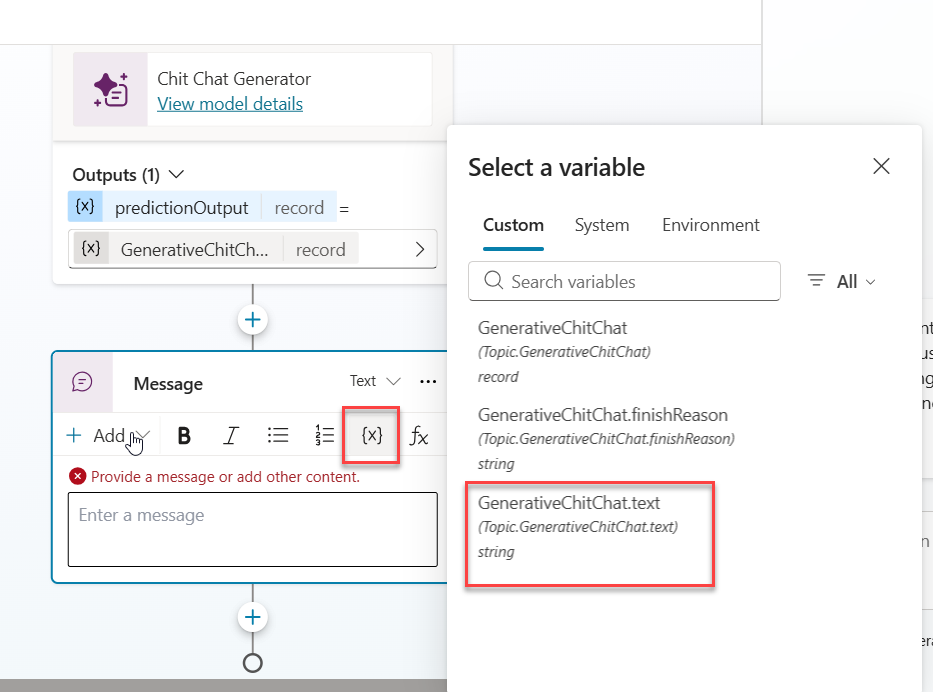Switch to the System tab
The height and width of the screenshot is (692, 933).
pyautogui.click(x=602, y=225)
